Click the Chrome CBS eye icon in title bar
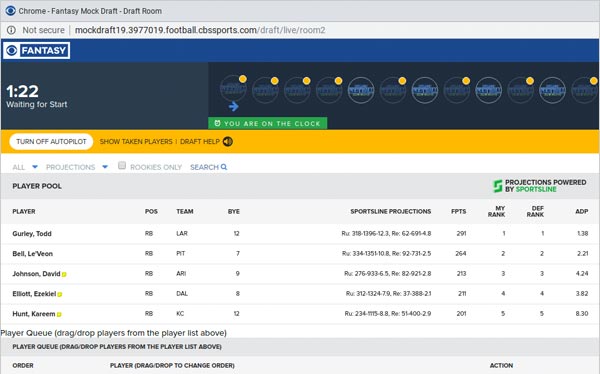This screenshot has width=600, height=374. 10,11
